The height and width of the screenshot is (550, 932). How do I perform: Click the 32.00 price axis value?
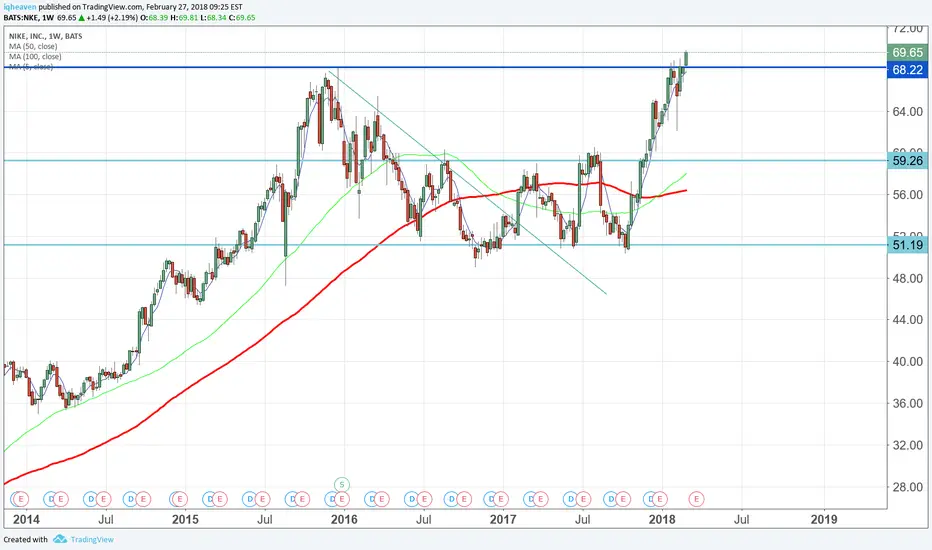click(x=908, y=445)
